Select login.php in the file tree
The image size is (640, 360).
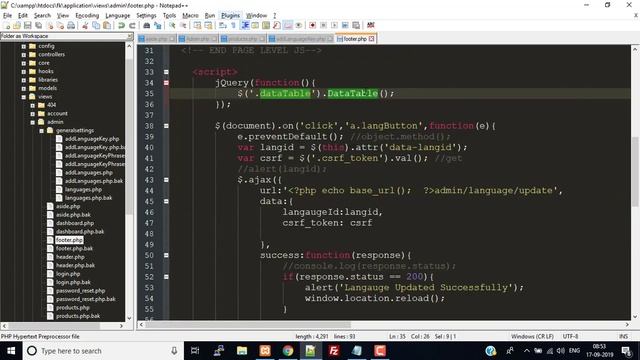(x=68, y=274)
